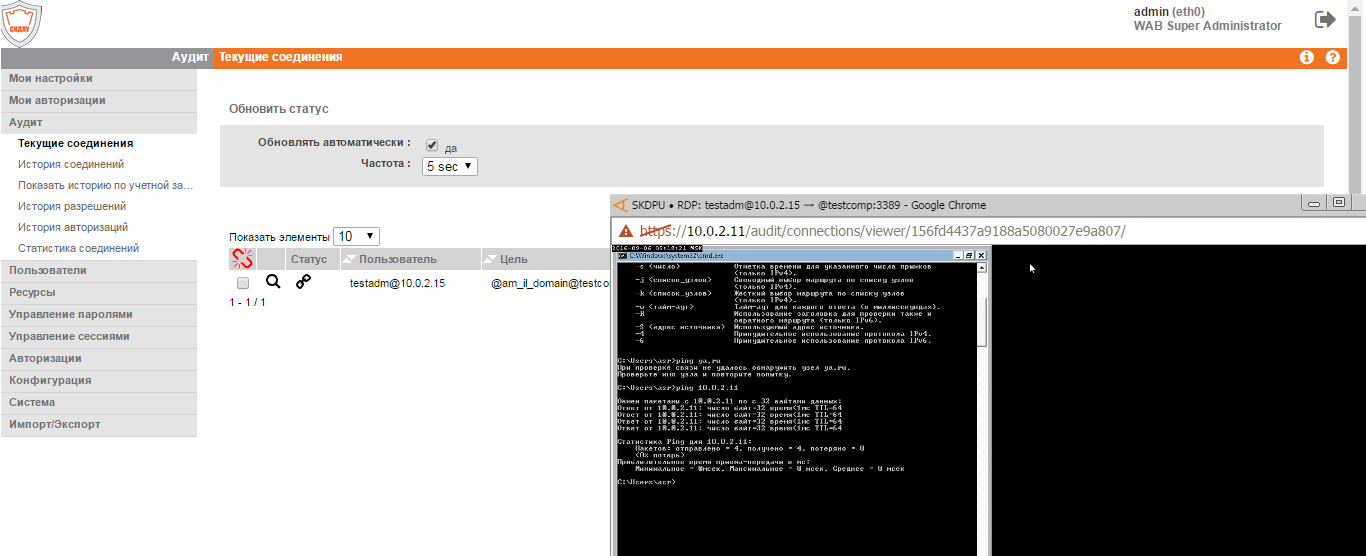Minimize the cmd.exe window in remote session
Viewport: 1366px width, 556px height.
tap(958, 256)
